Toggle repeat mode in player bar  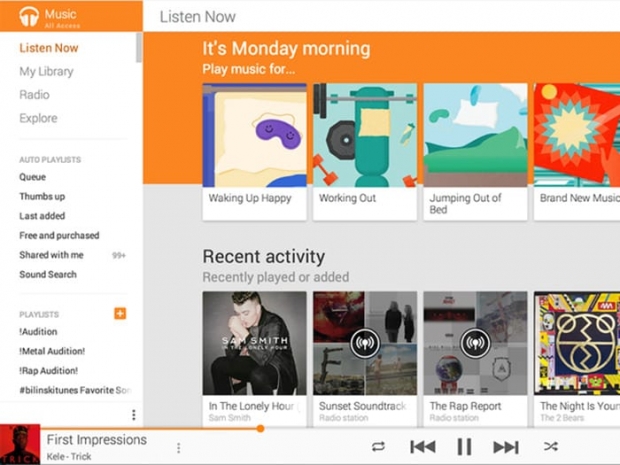(378, 446)
